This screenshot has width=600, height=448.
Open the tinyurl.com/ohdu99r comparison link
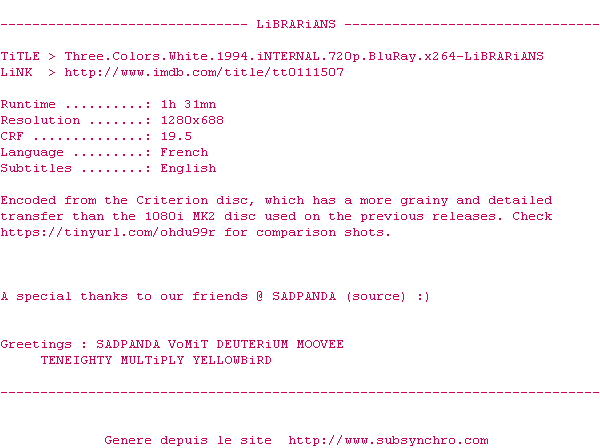tap(108, 233)
